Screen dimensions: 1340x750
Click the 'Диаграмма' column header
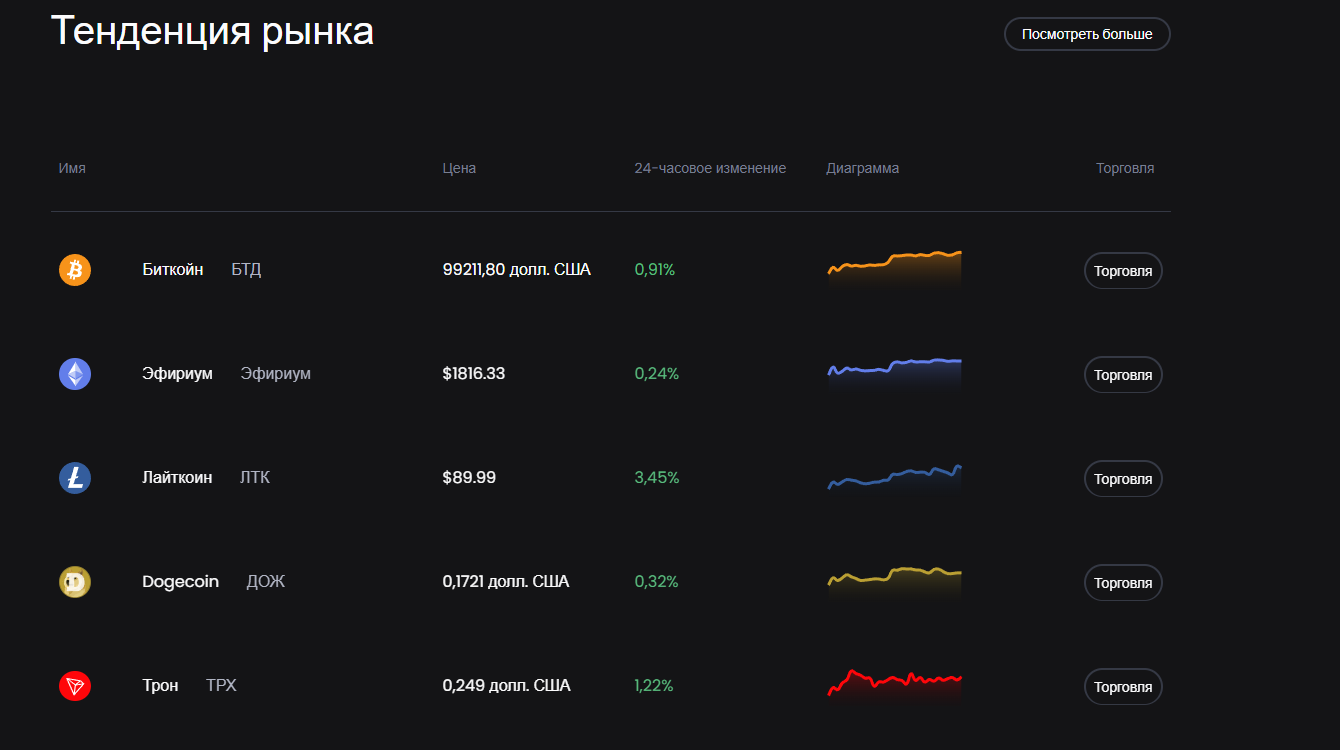[862, 168]
